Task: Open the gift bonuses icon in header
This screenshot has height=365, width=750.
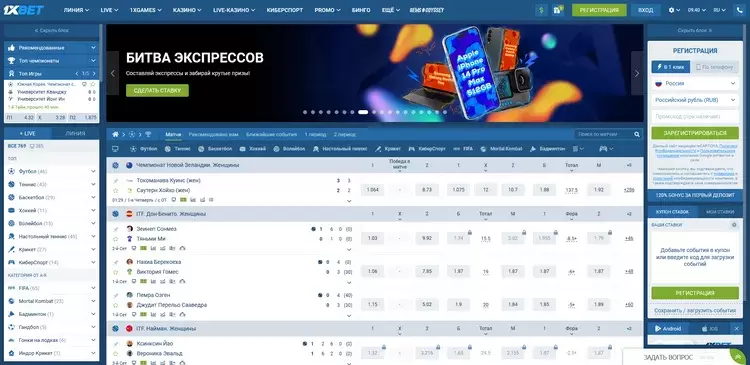Action: click(x=557, y=10)
